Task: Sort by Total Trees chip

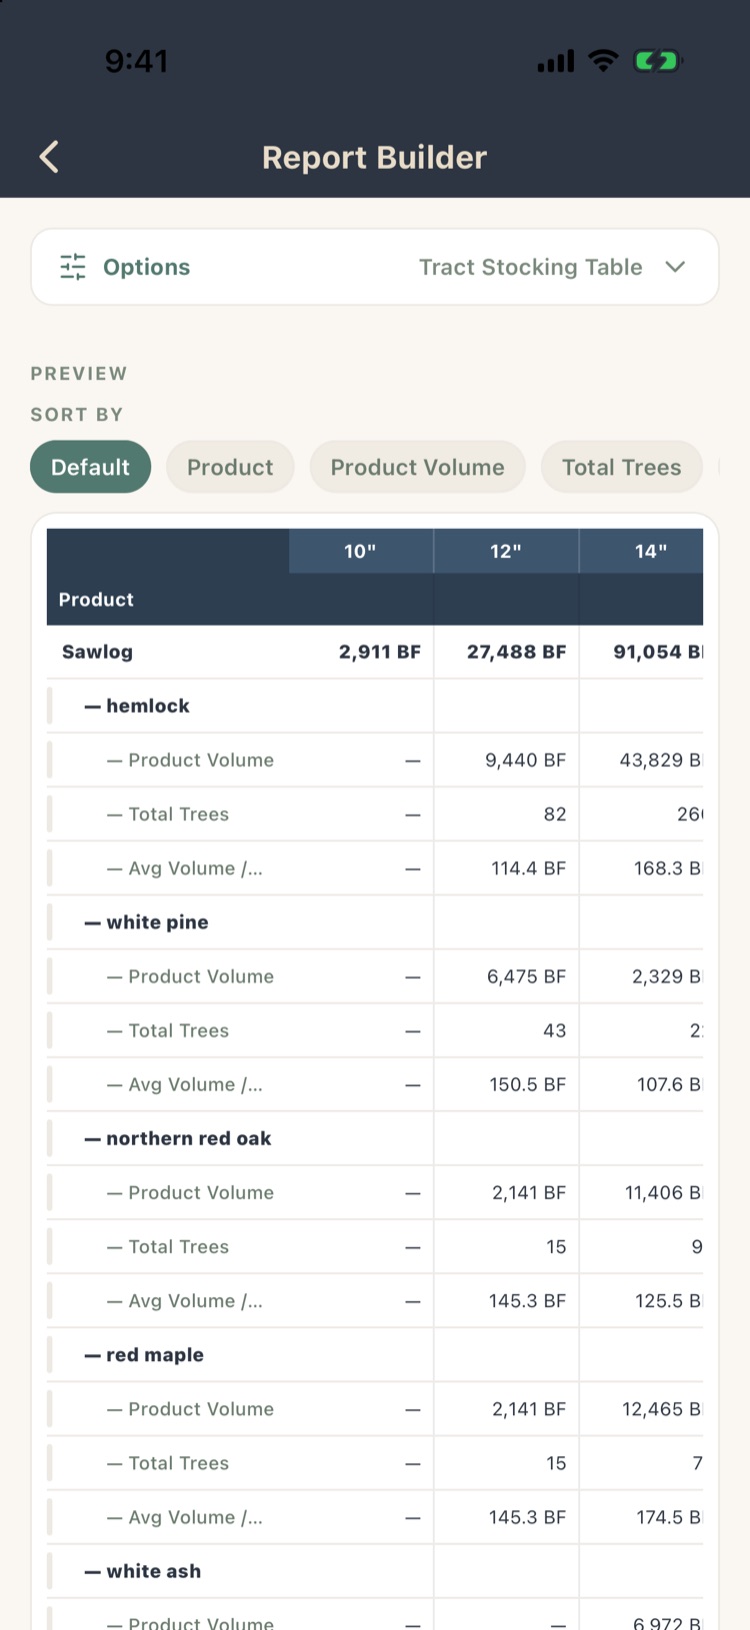Action: tap(621, 467)
